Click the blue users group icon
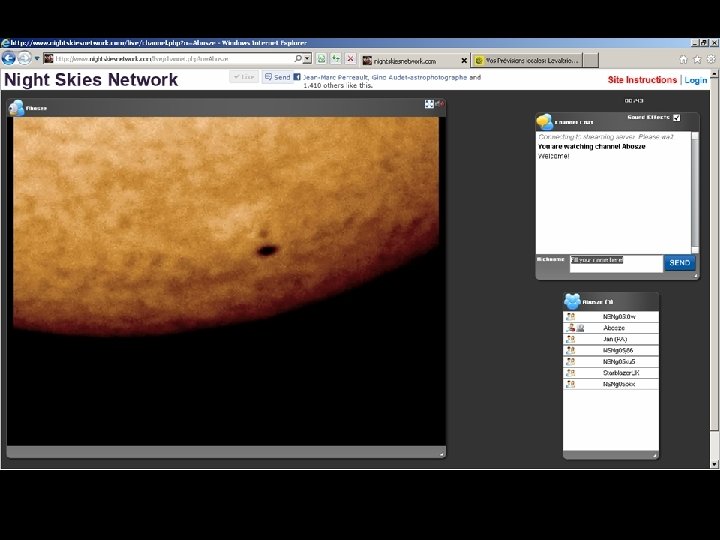720x540 pixels. pos(572,301)
